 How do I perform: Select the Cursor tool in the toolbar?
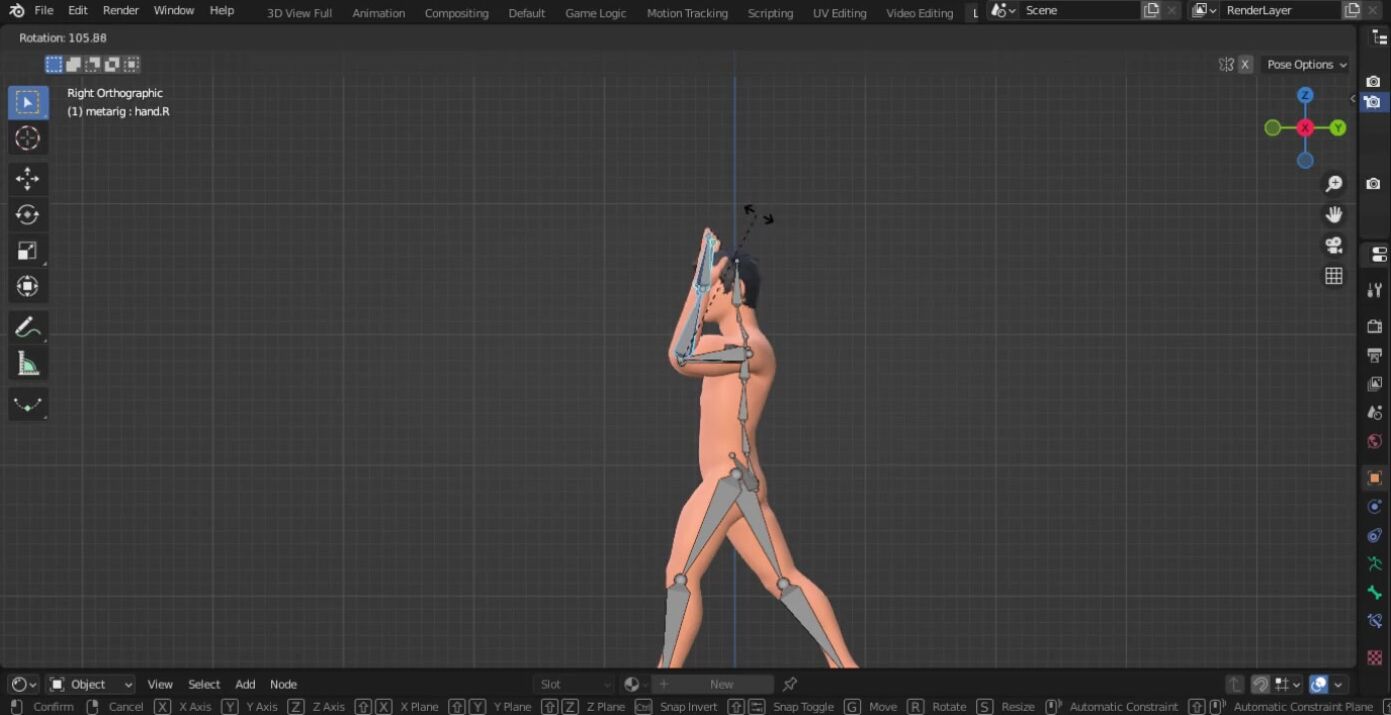(x=28, y=139)
